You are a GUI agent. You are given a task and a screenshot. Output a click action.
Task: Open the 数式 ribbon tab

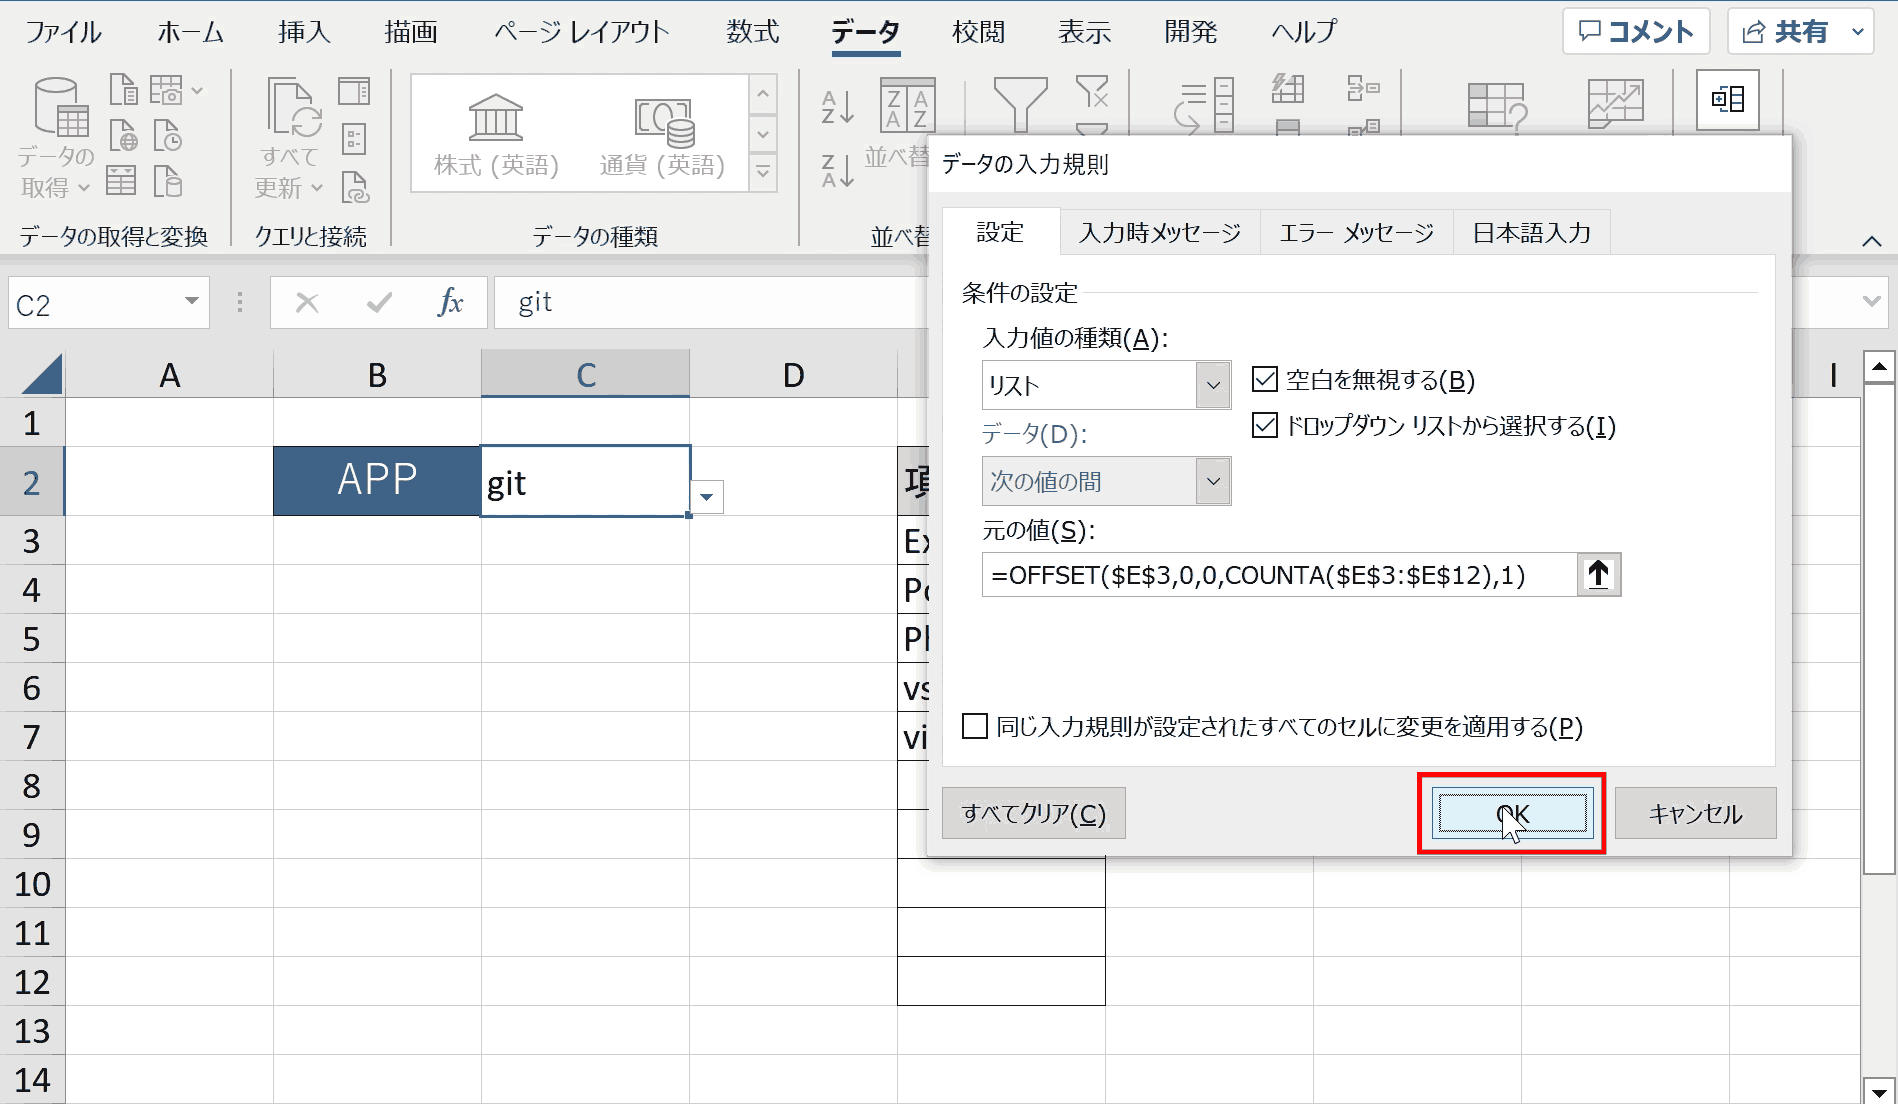(752, 32)
